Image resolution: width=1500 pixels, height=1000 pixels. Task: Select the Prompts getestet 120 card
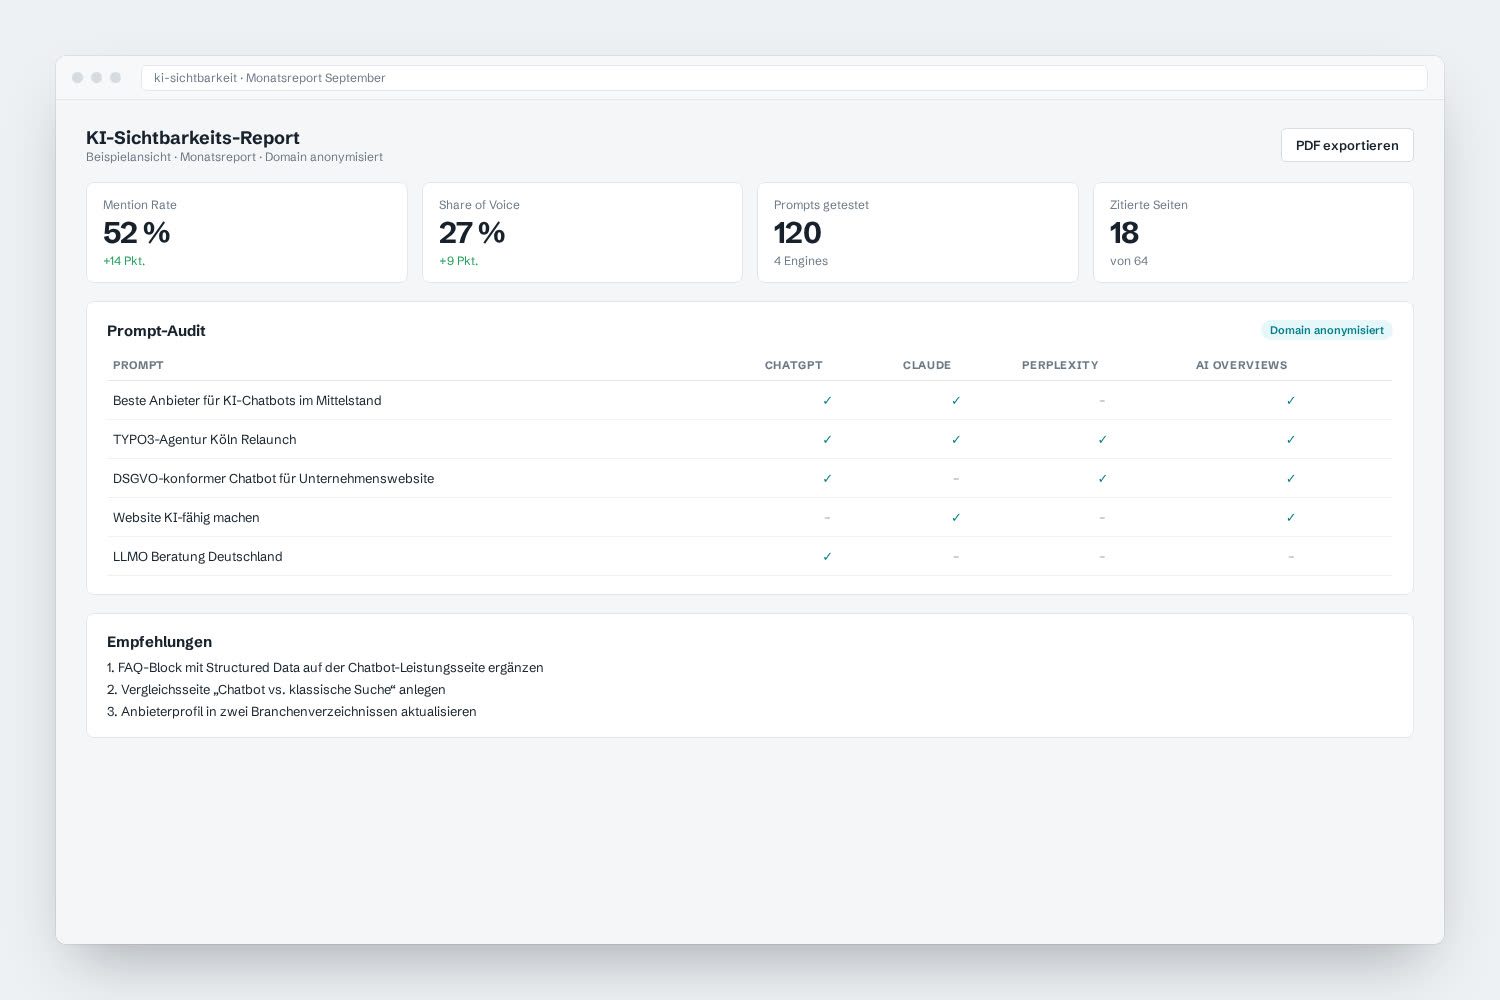(x=918, y=232)
